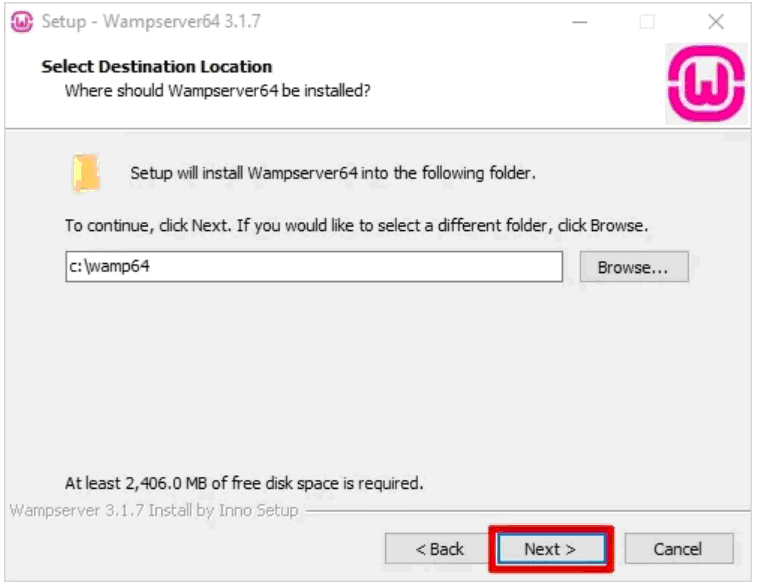Open the Browse... folder picker

(634, 266)
